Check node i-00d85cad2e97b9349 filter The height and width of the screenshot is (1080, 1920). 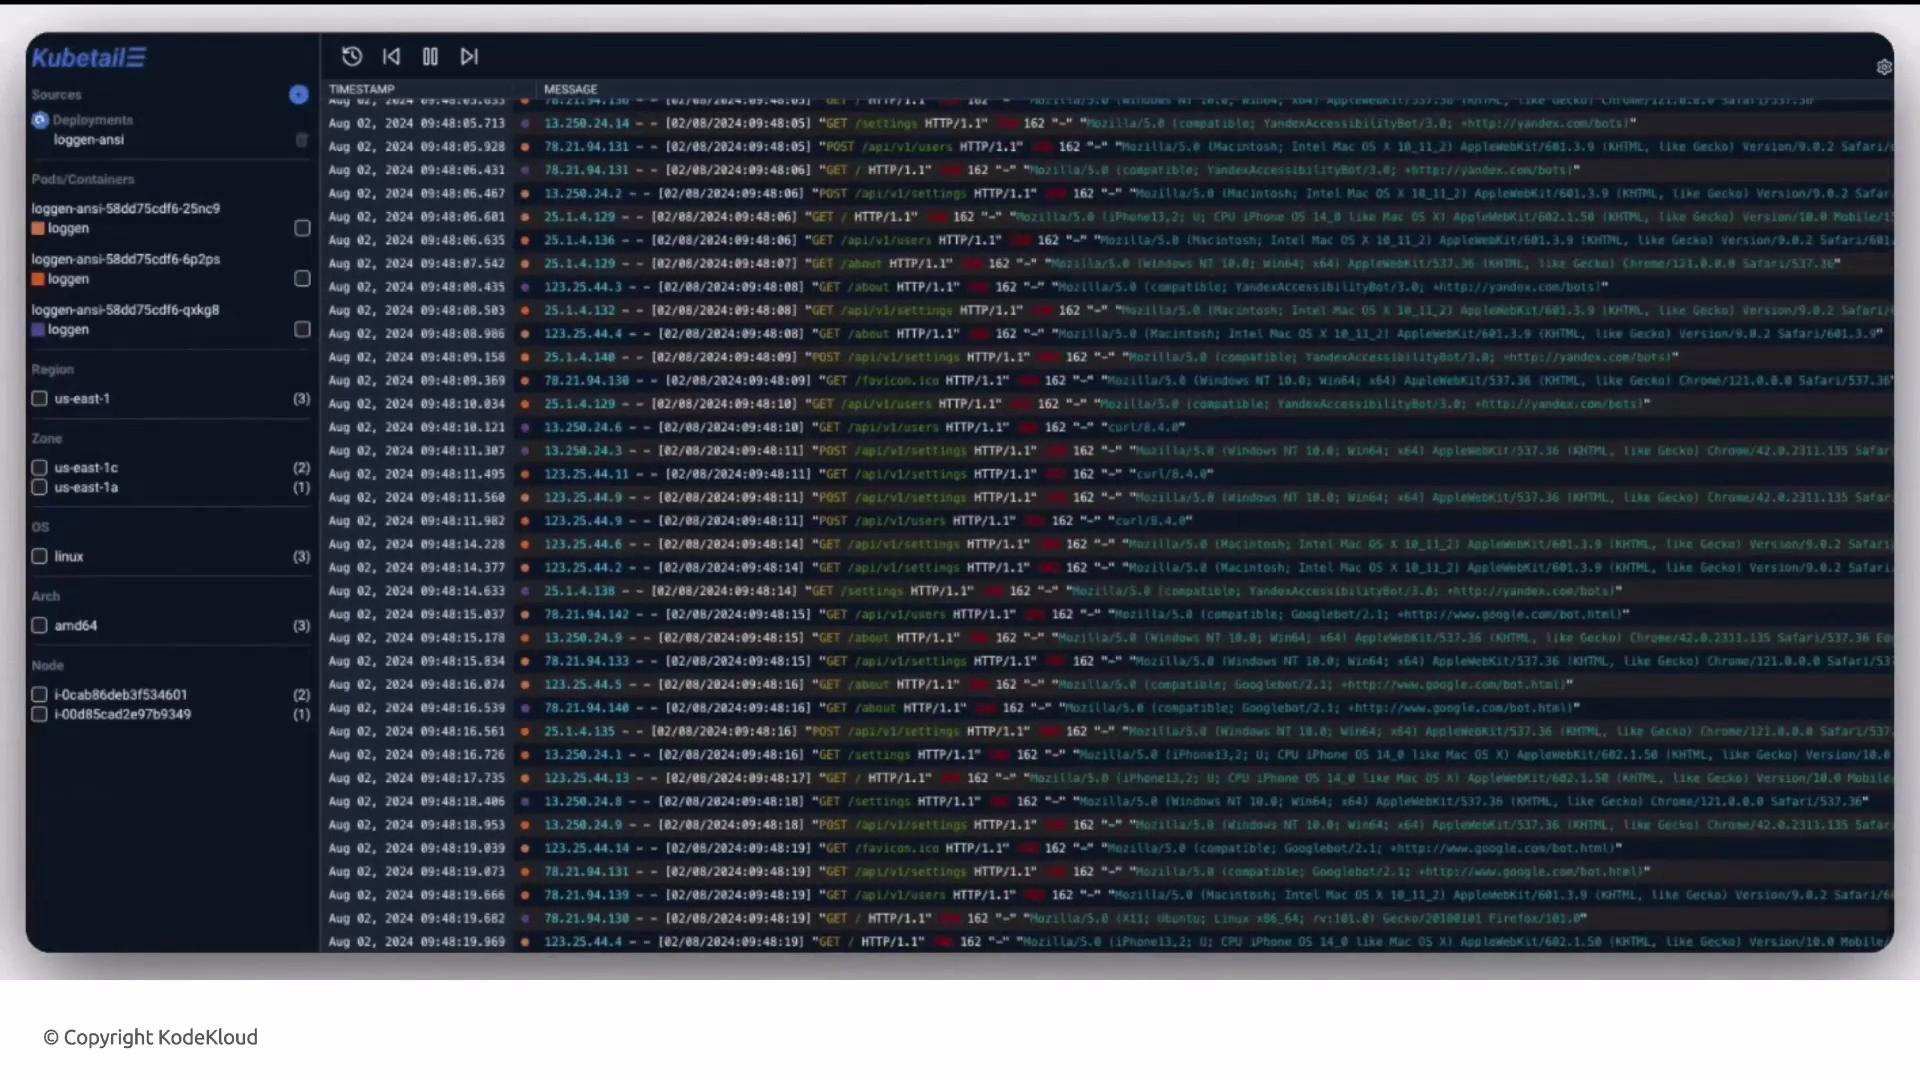[x=40, y=714]
